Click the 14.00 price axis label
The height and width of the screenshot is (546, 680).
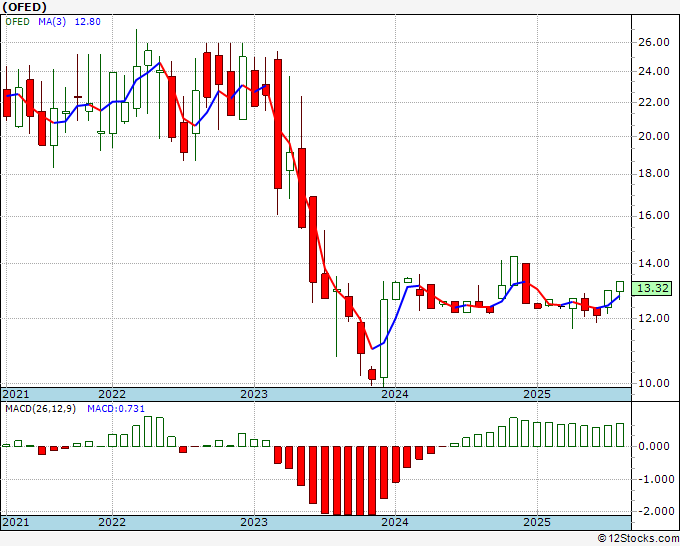tap(654, 263)
